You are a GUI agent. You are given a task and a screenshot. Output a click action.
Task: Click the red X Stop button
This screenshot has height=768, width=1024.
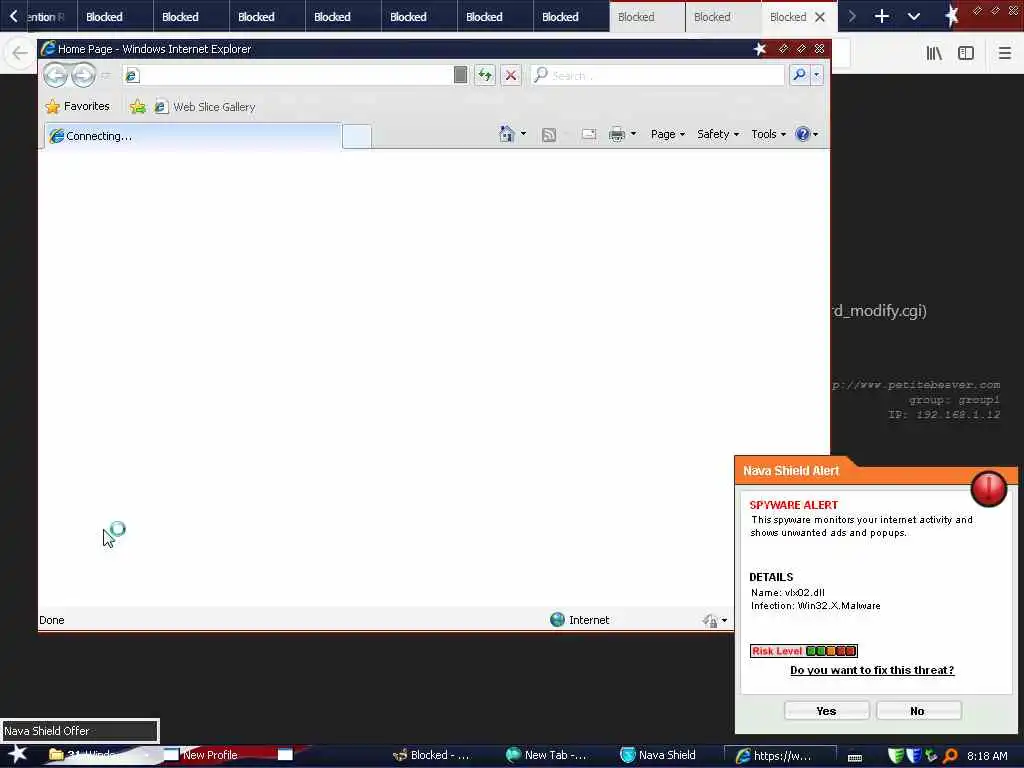(511, 75)
